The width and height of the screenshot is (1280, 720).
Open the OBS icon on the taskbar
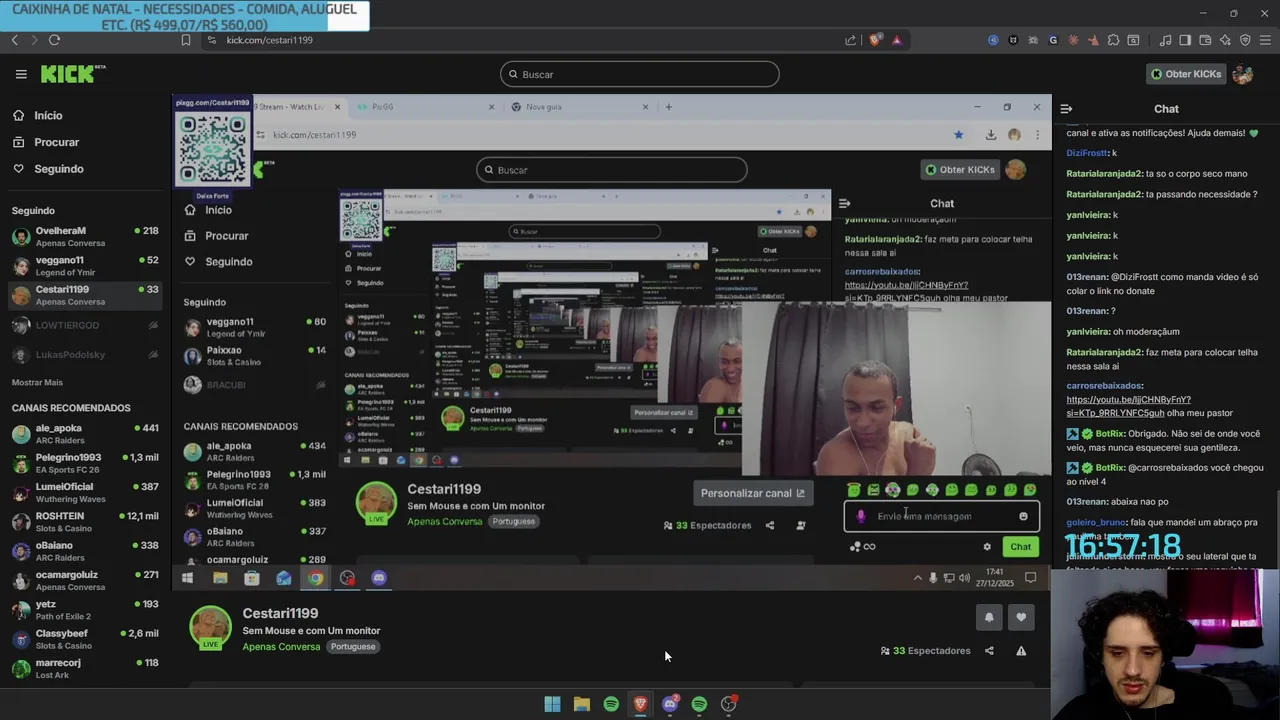click(x=729, y=704)
